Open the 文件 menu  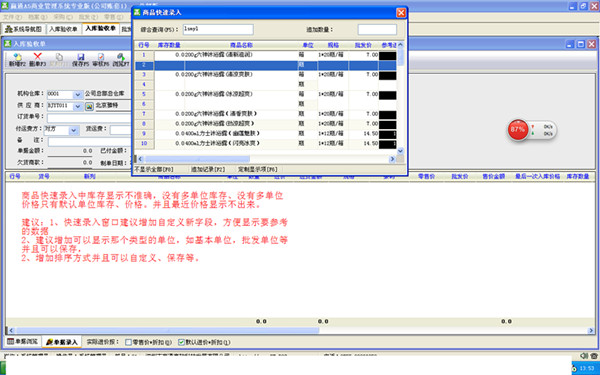pos(13,17)
